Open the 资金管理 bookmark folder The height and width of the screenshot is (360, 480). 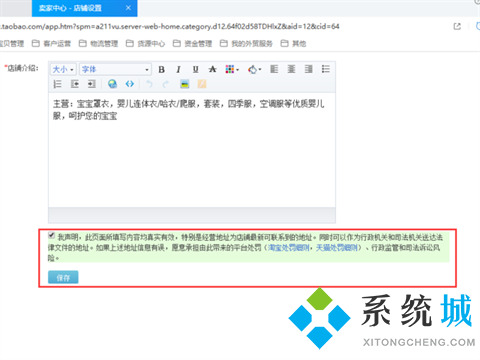pos(193,43)
